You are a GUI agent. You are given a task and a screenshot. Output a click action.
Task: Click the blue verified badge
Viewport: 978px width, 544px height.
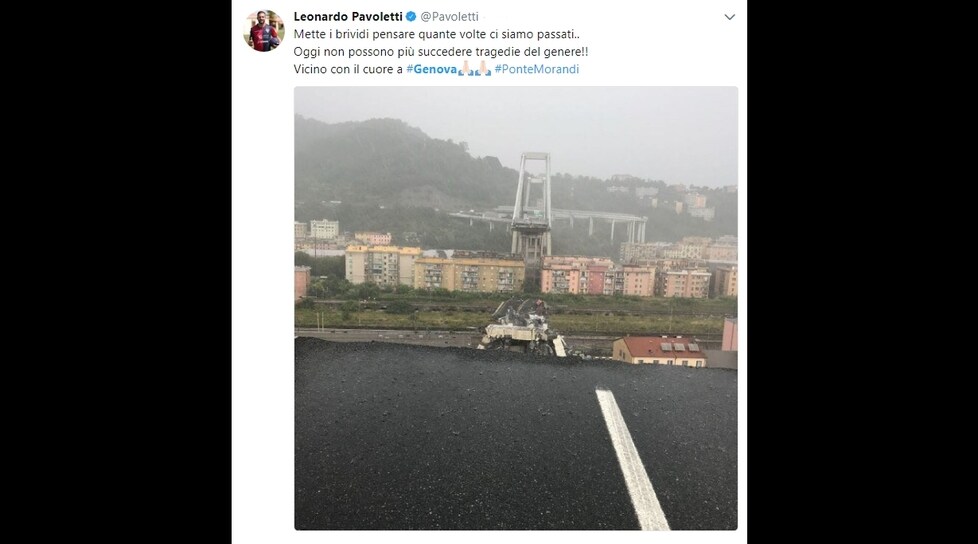coord(411,16)
